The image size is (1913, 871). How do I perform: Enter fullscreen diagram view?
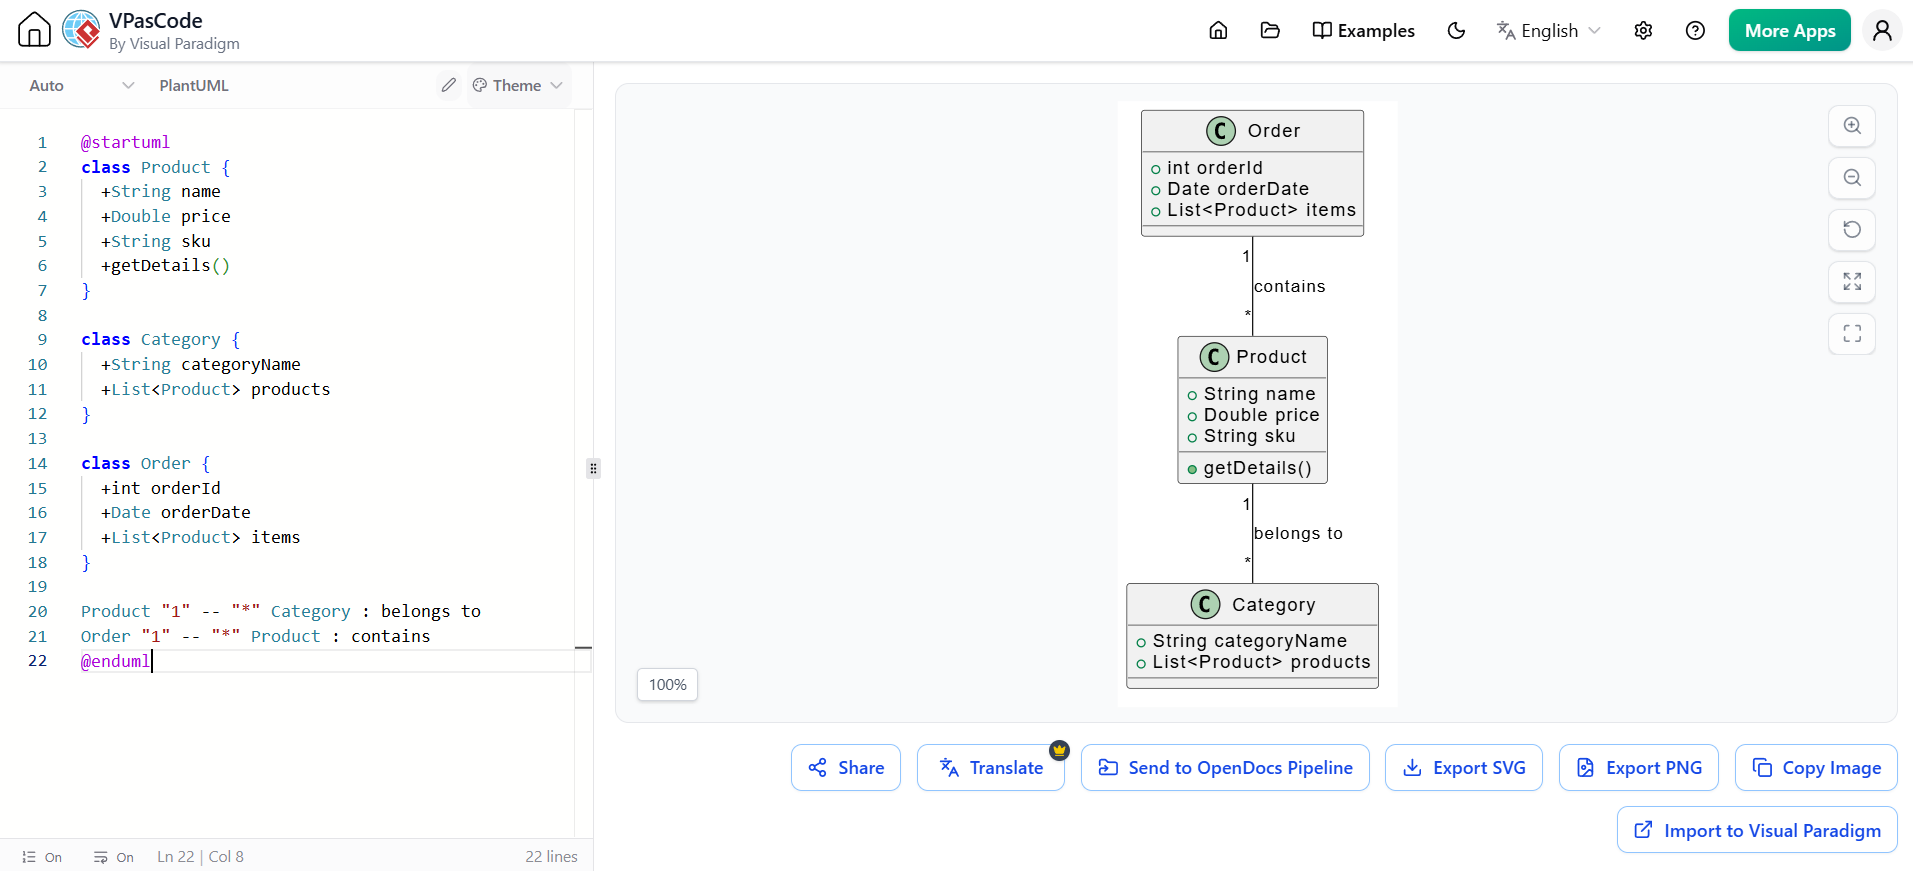point(1852,334)
